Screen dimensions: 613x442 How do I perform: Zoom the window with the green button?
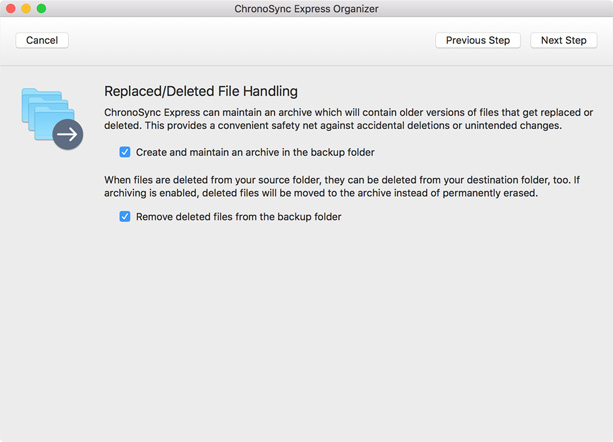[x=41, y=8]
